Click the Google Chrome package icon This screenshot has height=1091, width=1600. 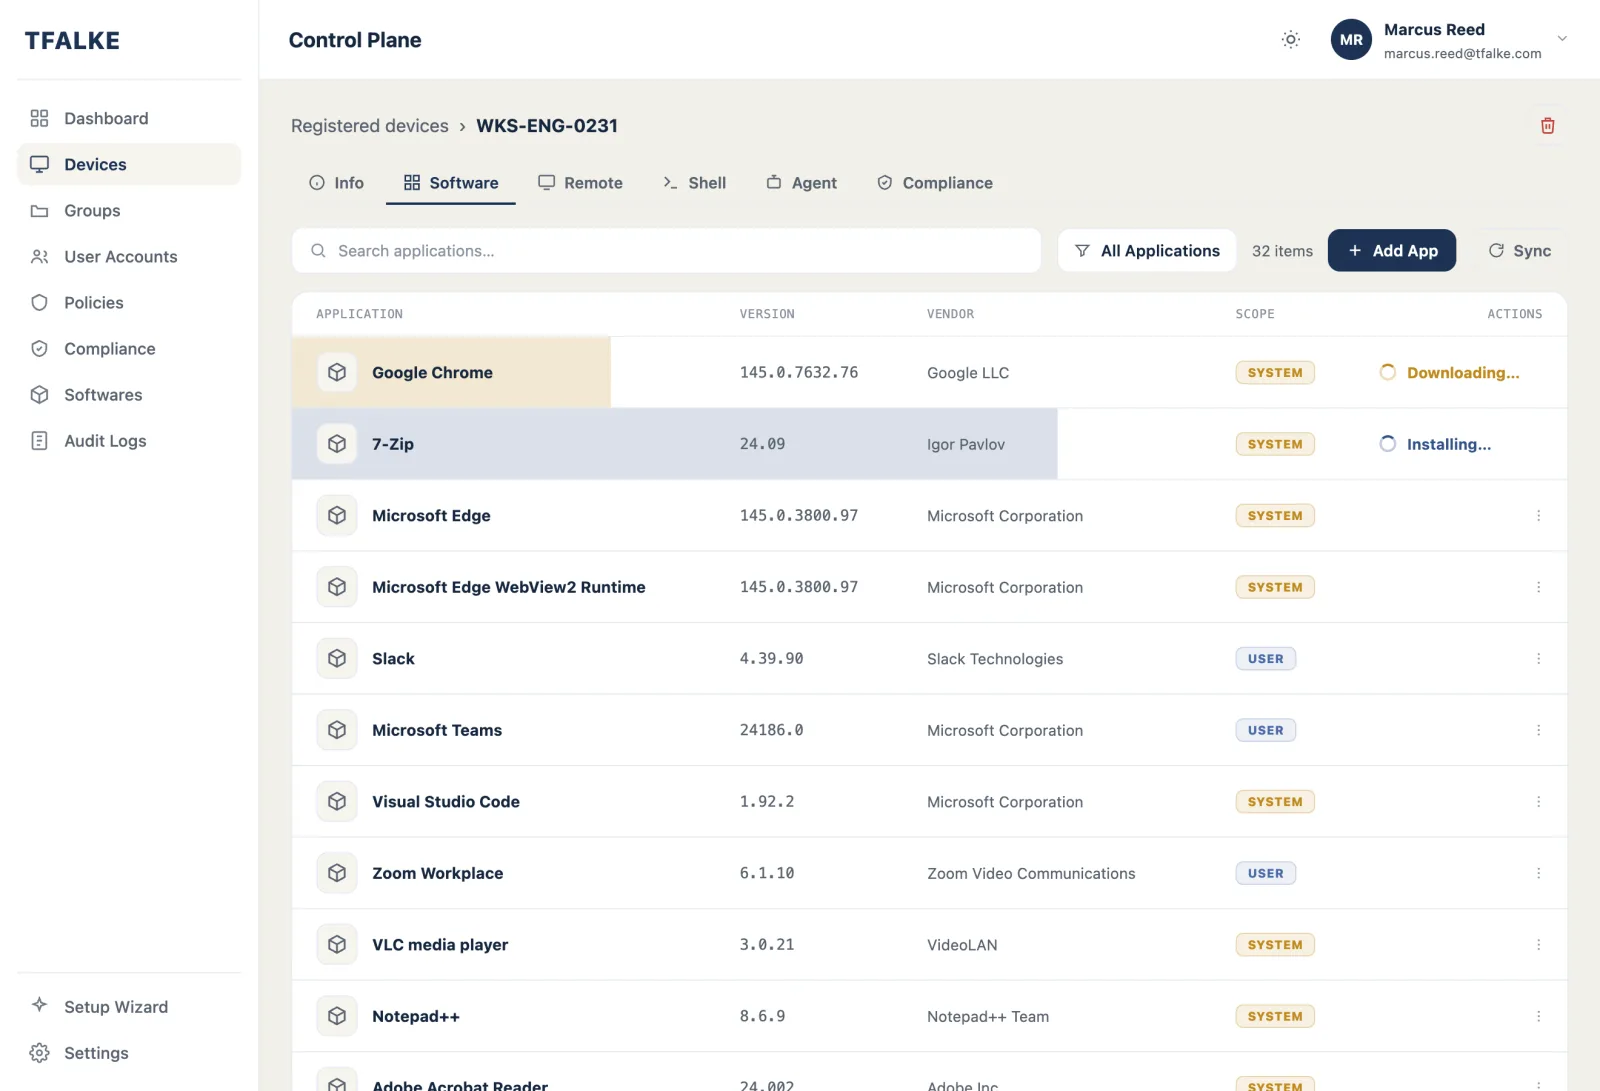pyautogui.click(x=337, y=372)
